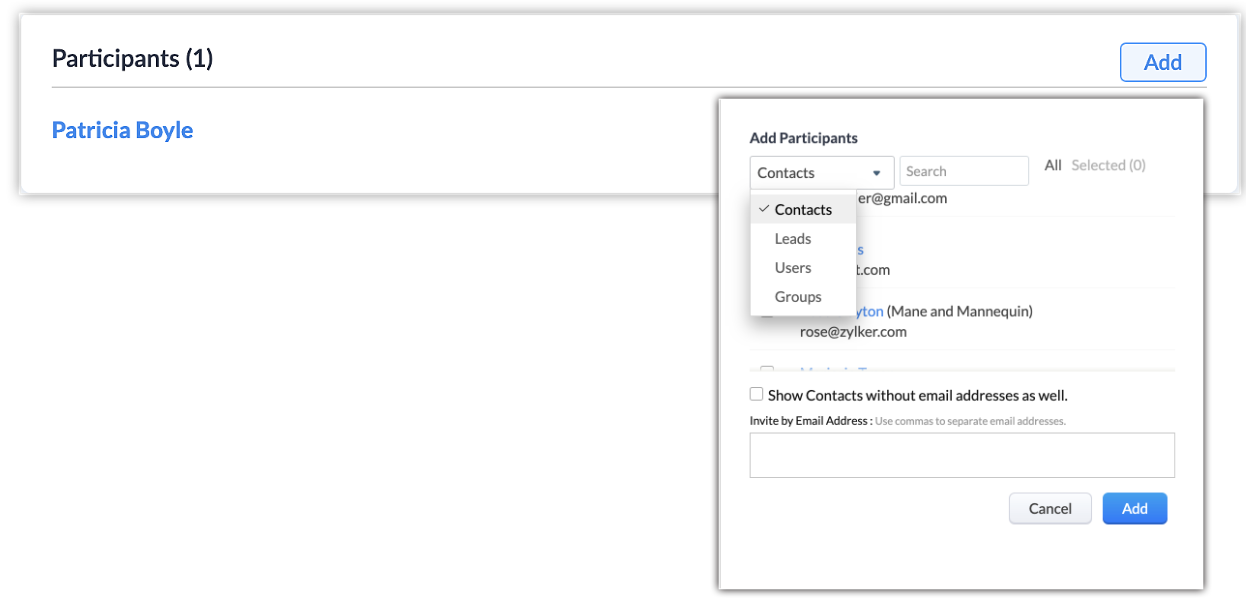Click the rose@zylker.com email text
Screen dimensions: 1246x602
tap(853, 332)
